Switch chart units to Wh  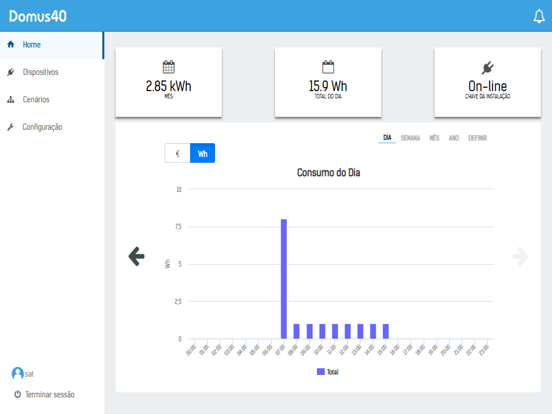pyautogui.click(x=202, y=153)
